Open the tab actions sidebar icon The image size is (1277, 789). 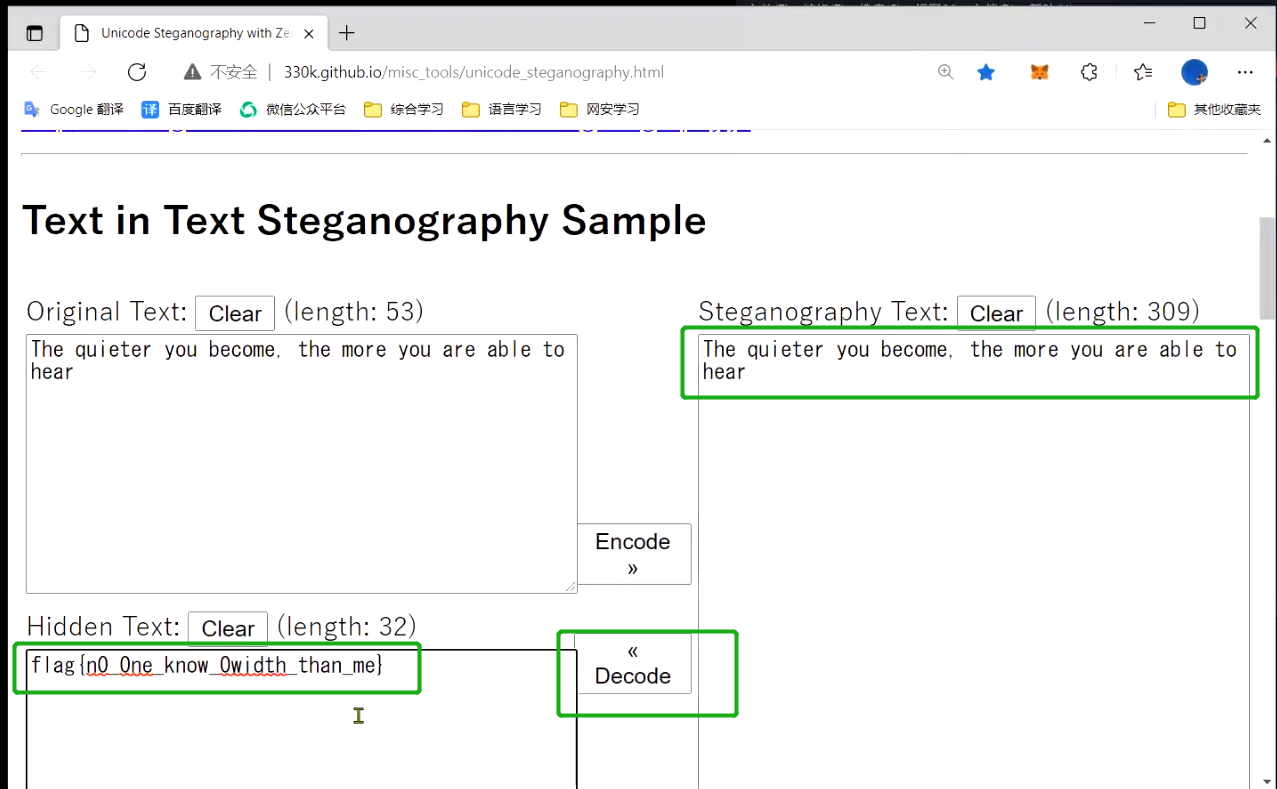click(34, 33)
